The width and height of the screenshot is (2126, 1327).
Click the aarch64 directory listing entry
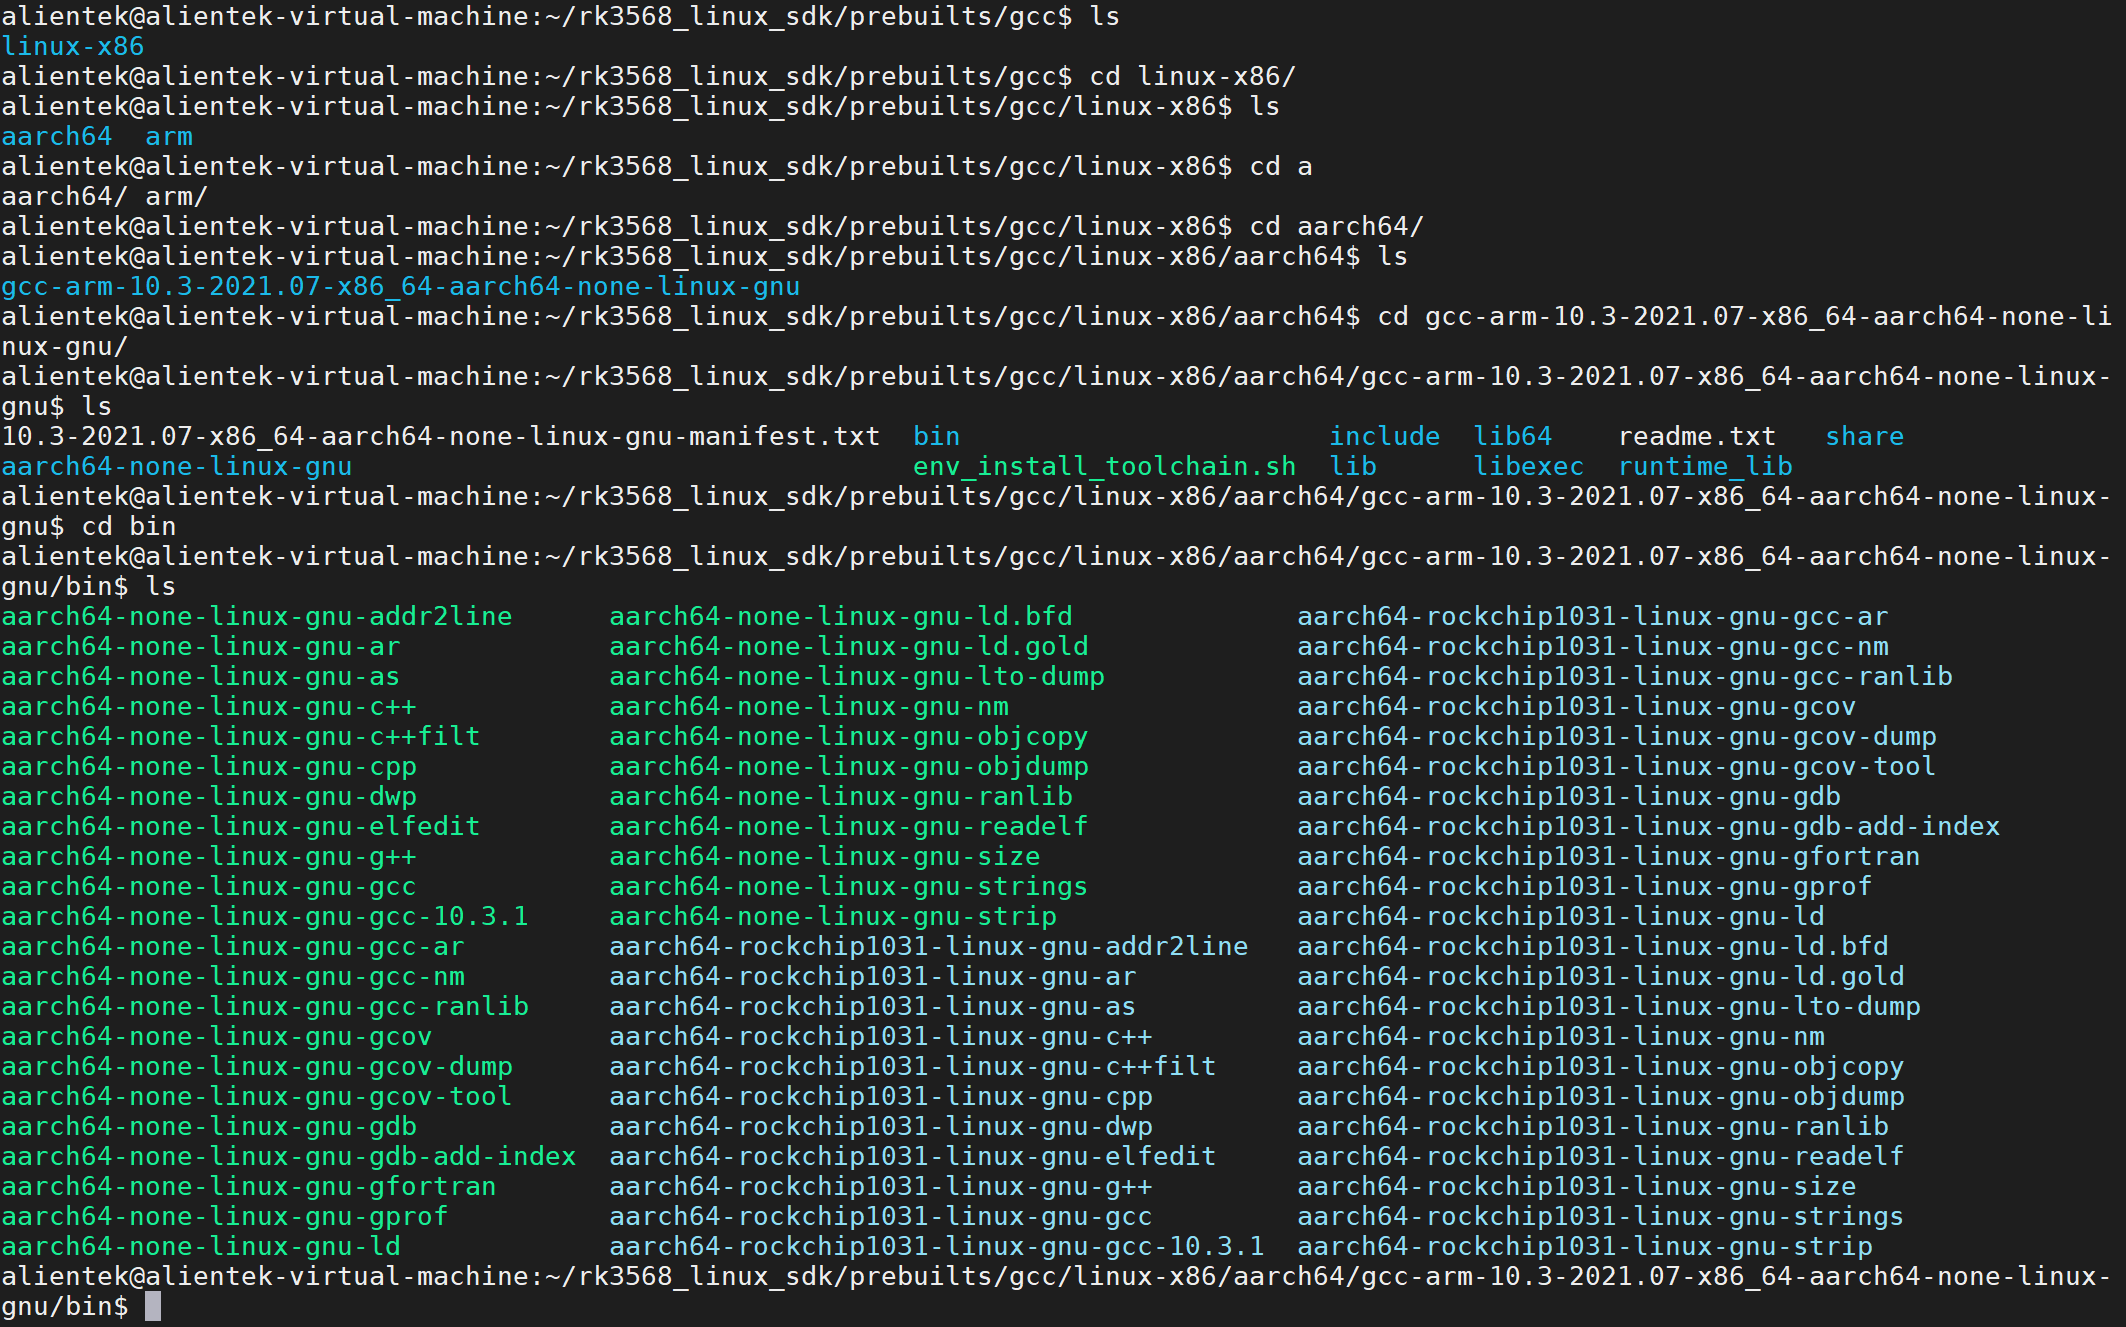[56, 137]
